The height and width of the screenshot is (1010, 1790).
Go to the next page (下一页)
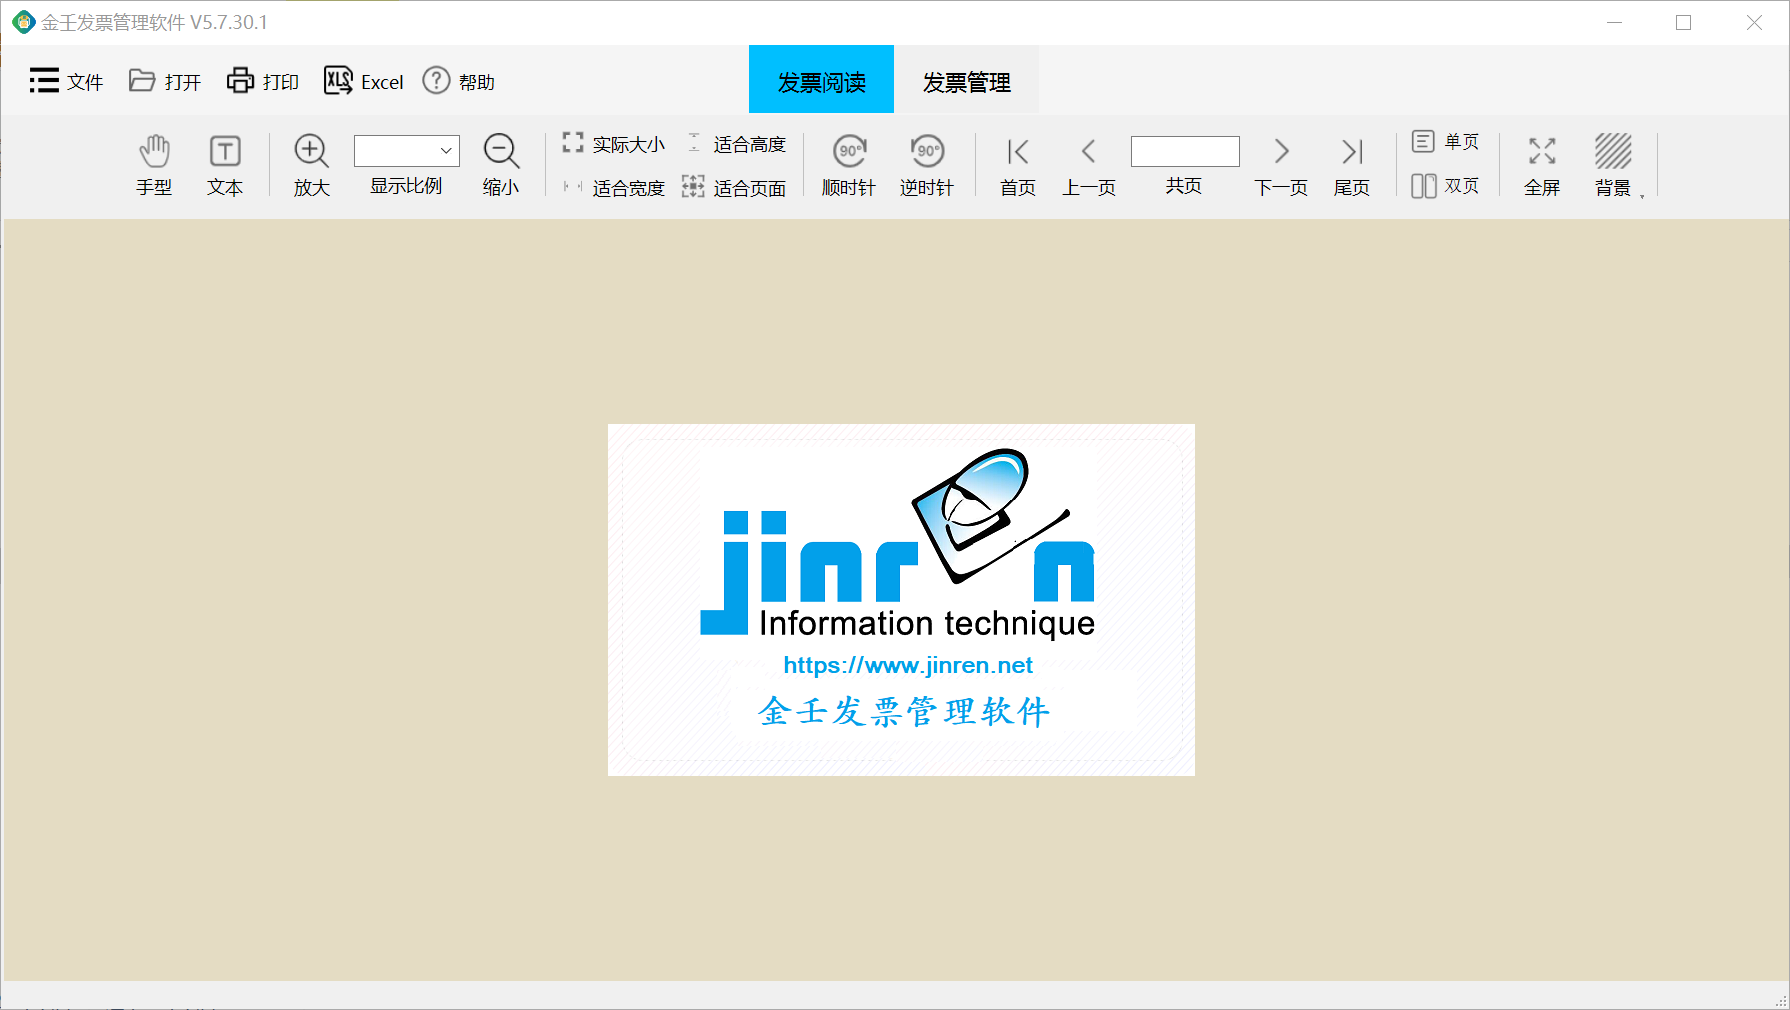pyautogui.click(x=1281, y=165)
